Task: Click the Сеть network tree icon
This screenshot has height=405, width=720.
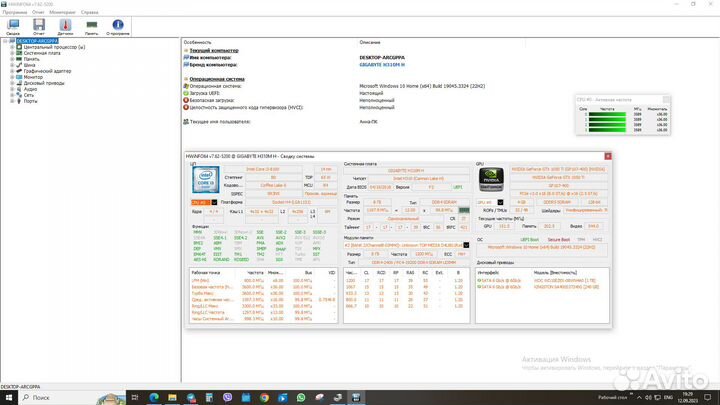Action: [19, 95]
